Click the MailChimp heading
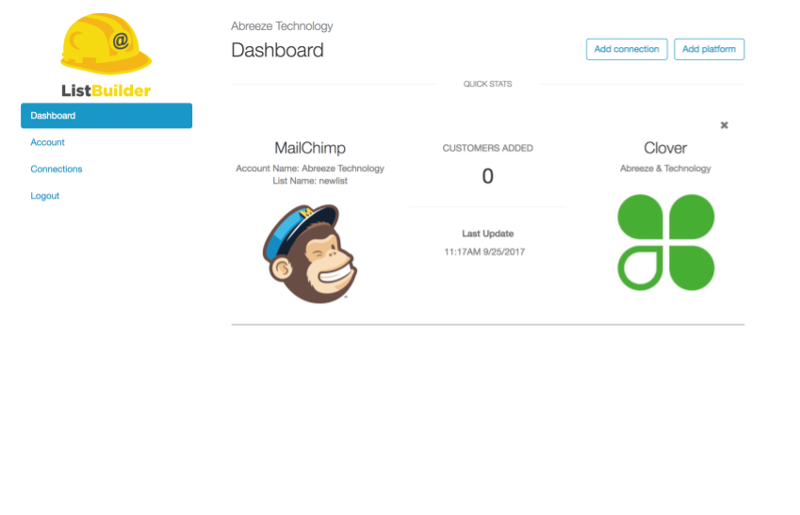 click(x=310, y=148)
